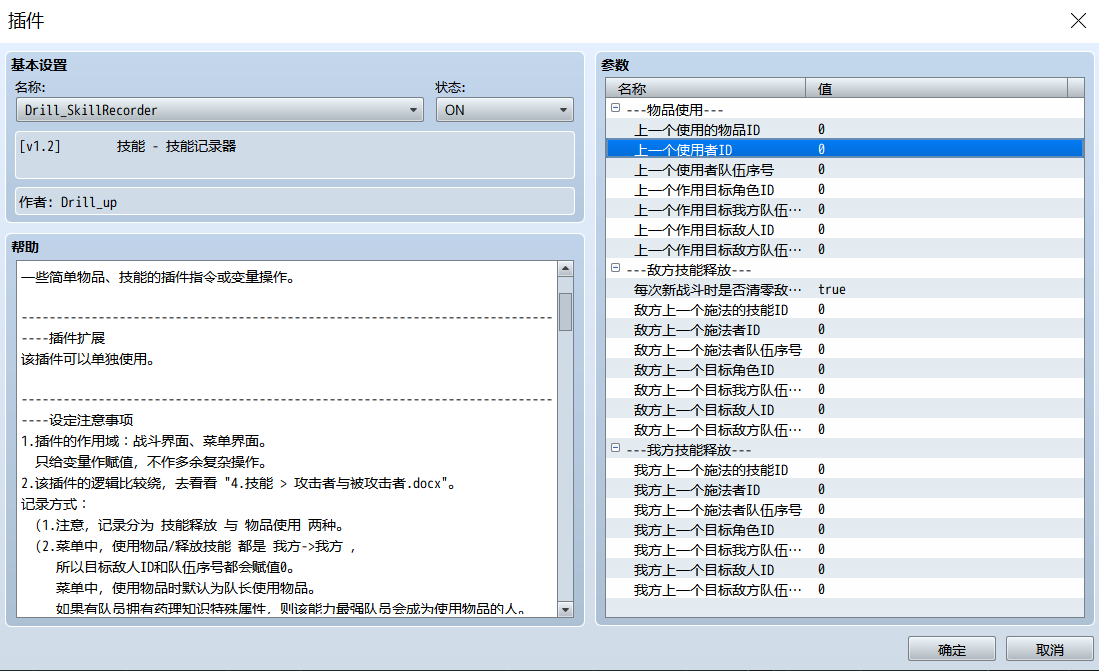Click the ---敌方技能释放--- group label
The height and width of the screenshot is (671, 1099).
689,270
